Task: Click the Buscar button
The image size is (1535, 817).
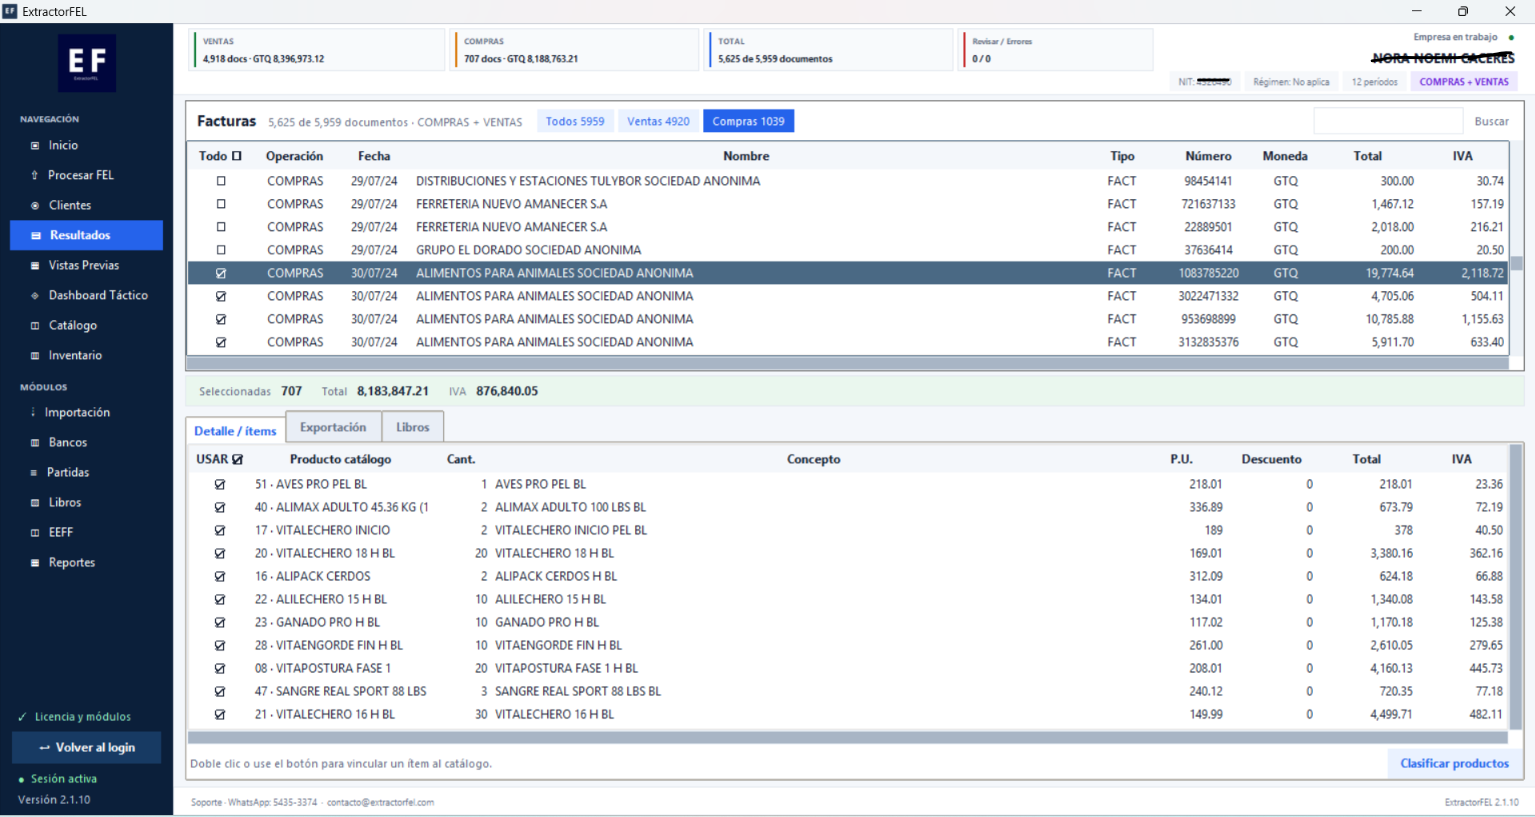Action: pos(1491,121)
